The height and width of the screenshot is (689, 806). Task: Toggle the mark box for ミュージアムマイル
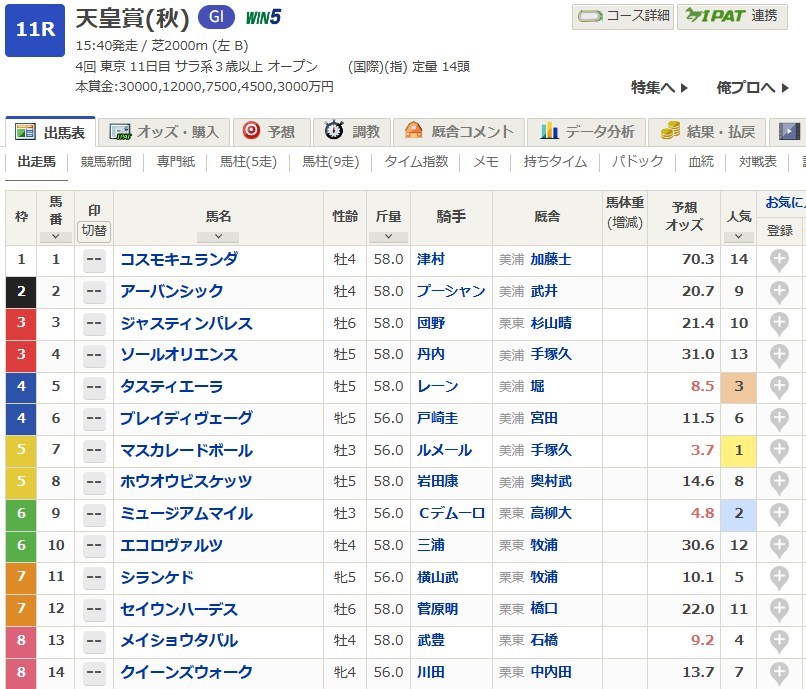[x=94, y=514]
